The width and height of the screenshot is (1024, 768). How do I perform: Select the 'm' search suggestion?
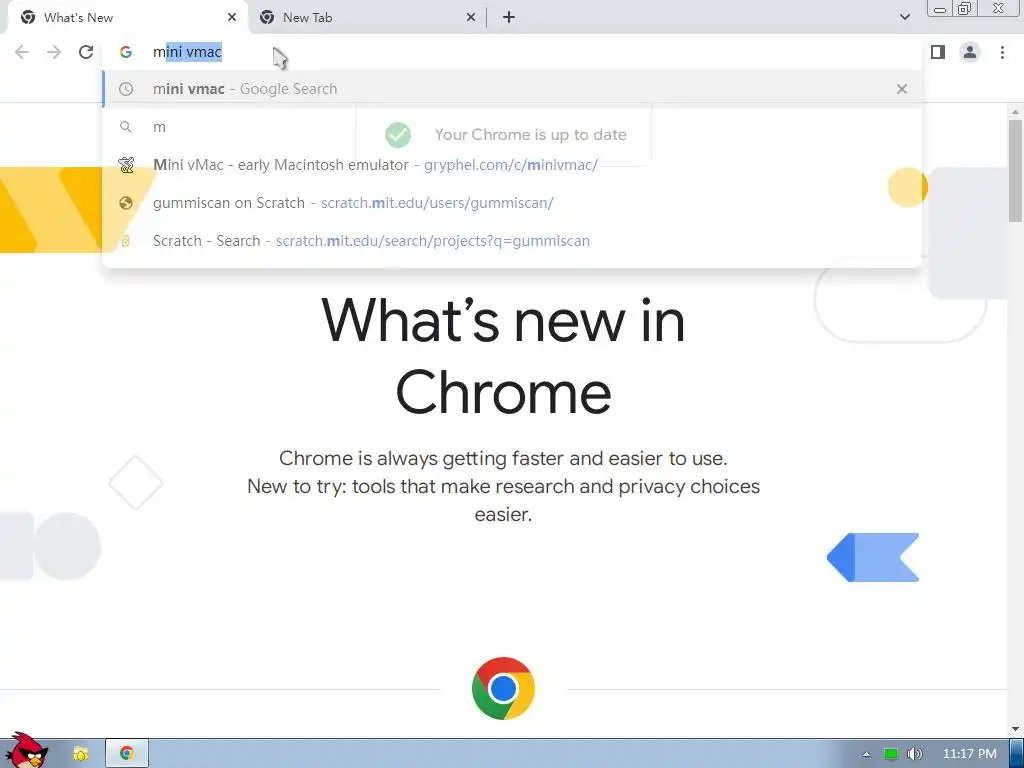tap(512, 127)
